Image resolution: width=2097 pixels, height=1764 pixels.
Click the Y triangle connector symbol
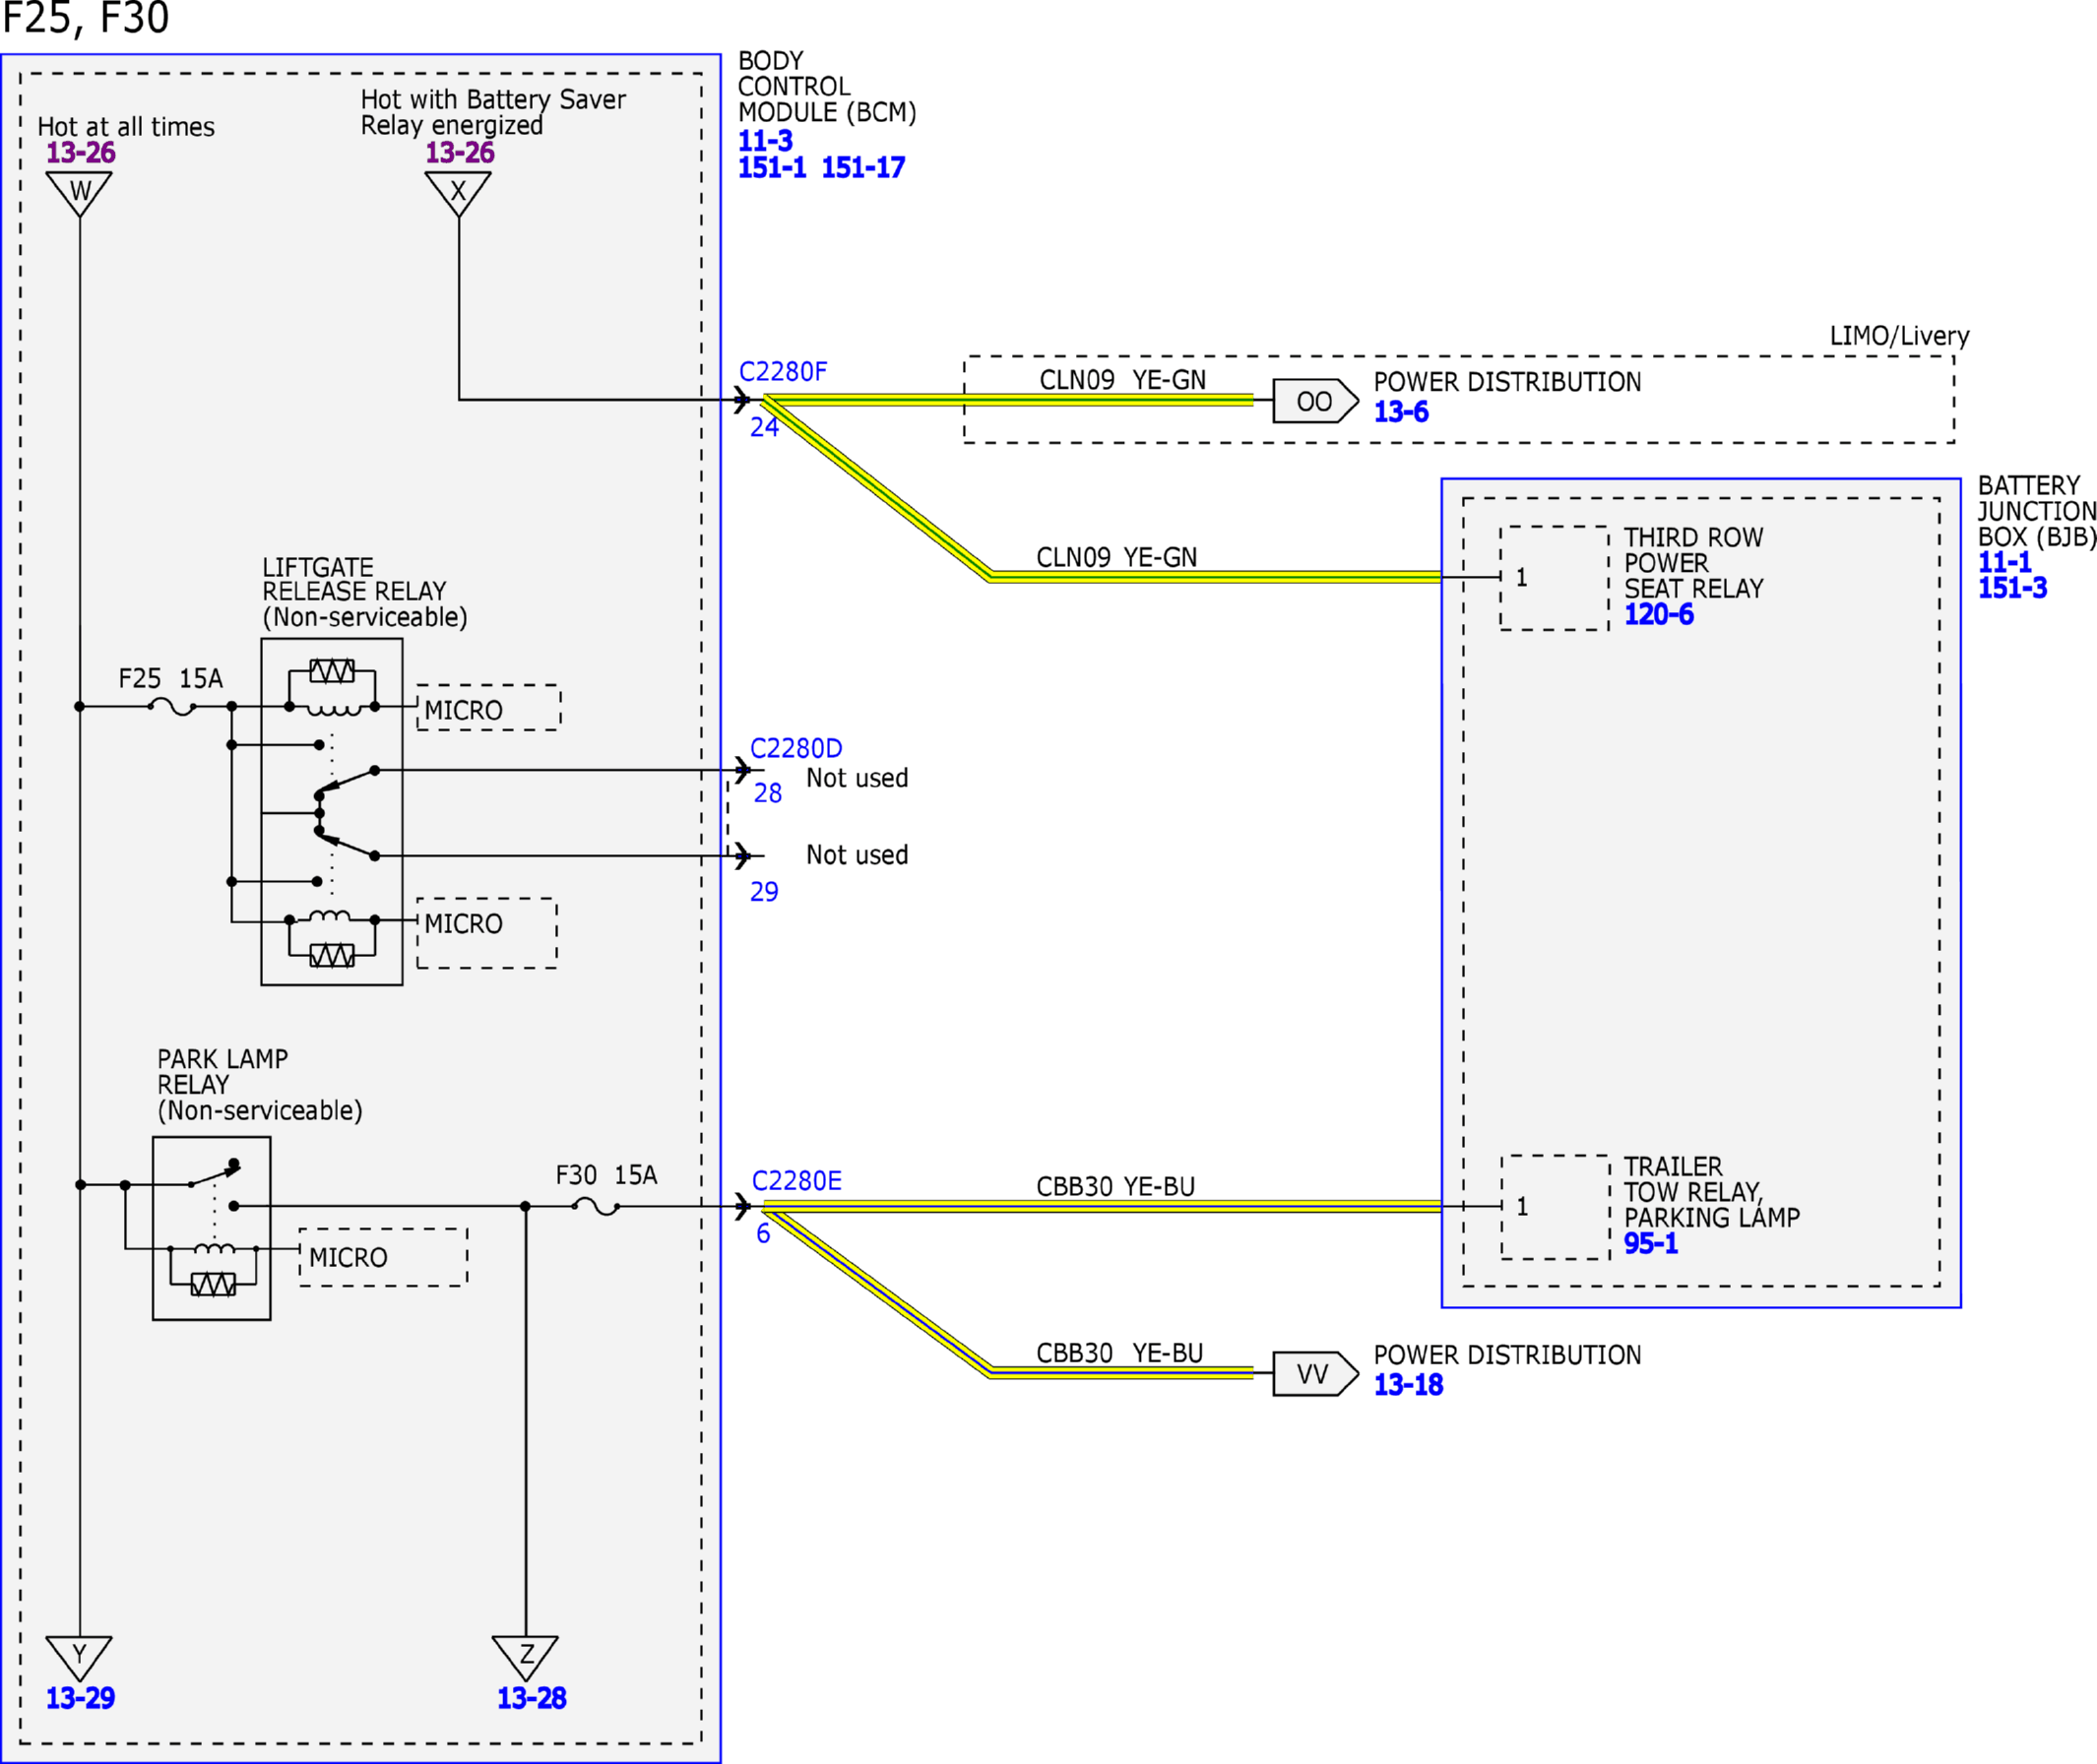point(79,1656)
